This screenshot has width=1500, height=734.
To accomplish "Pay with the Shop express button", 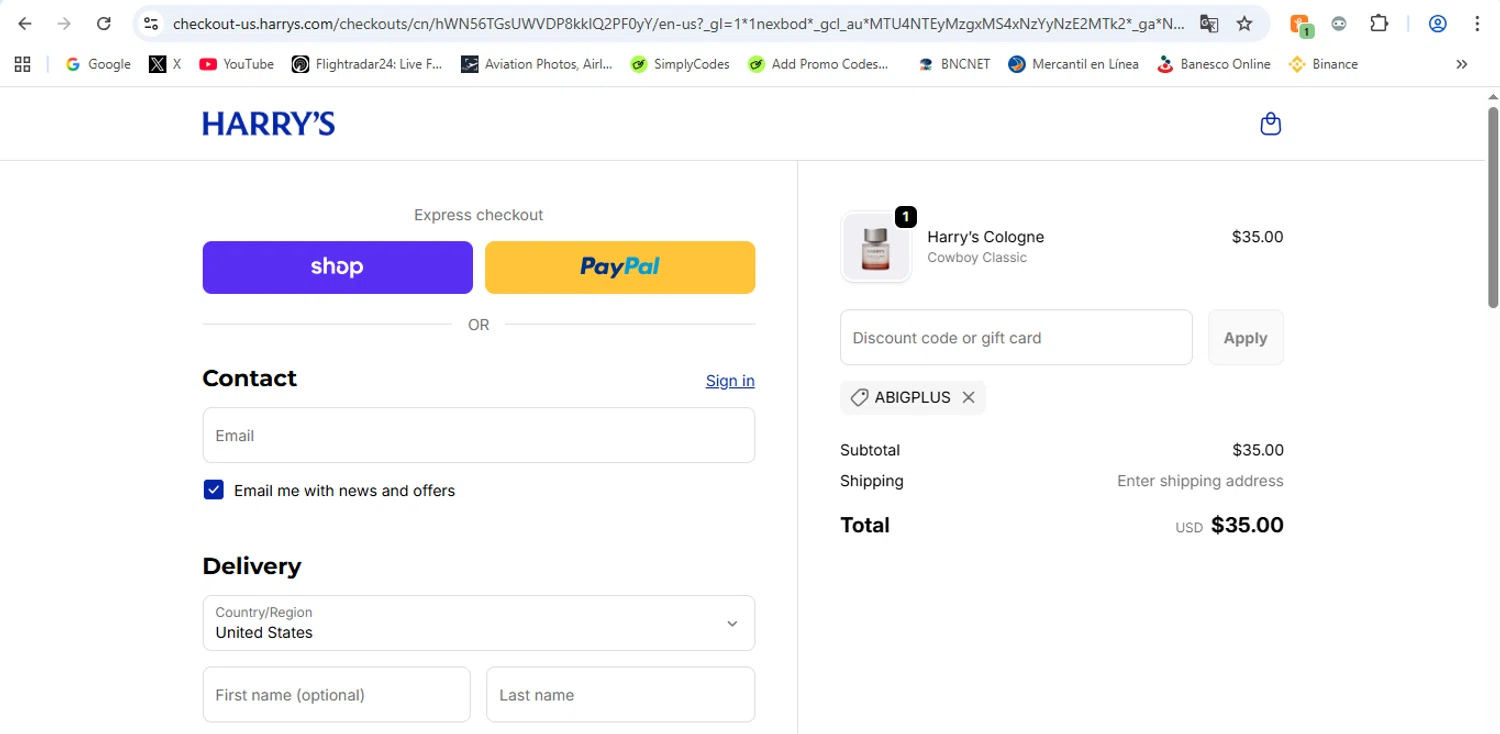I will 337,267.
